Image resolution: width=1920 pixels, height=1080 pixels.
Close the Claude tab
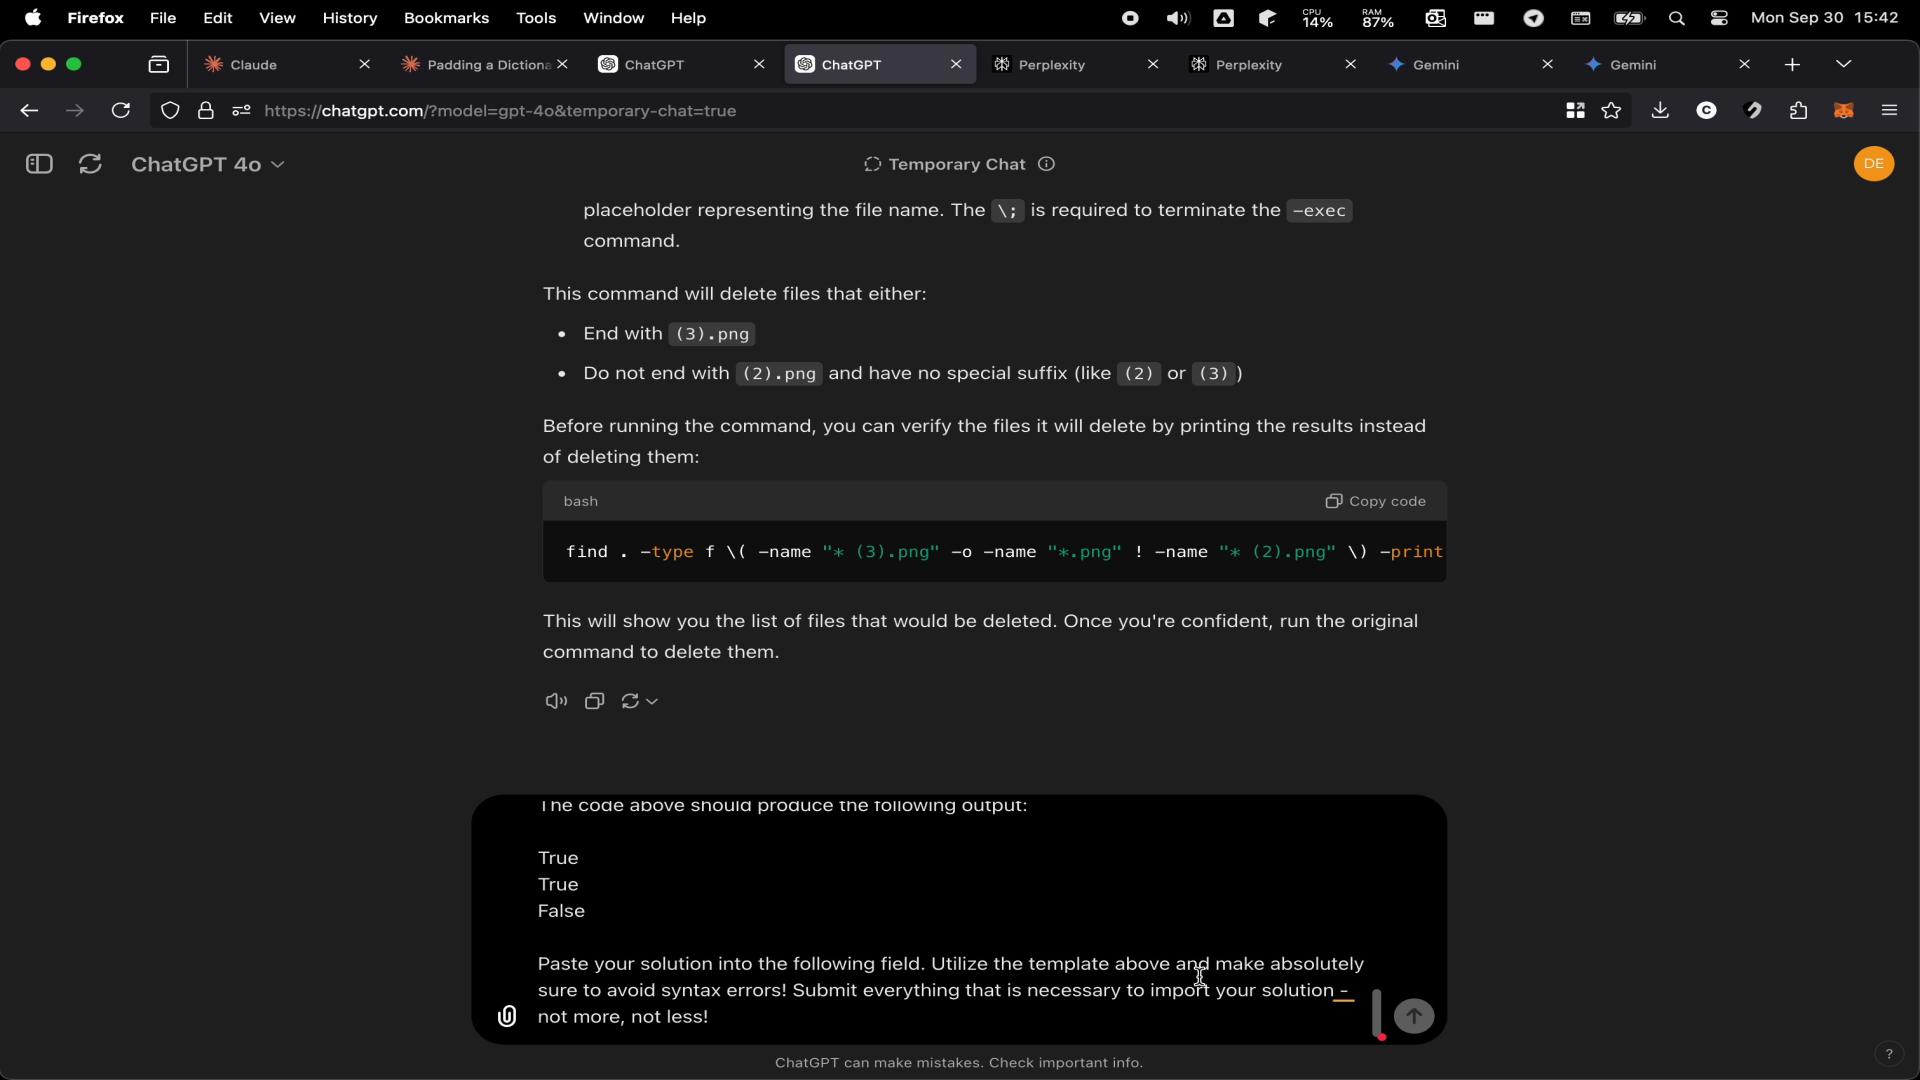pos(365,65)
